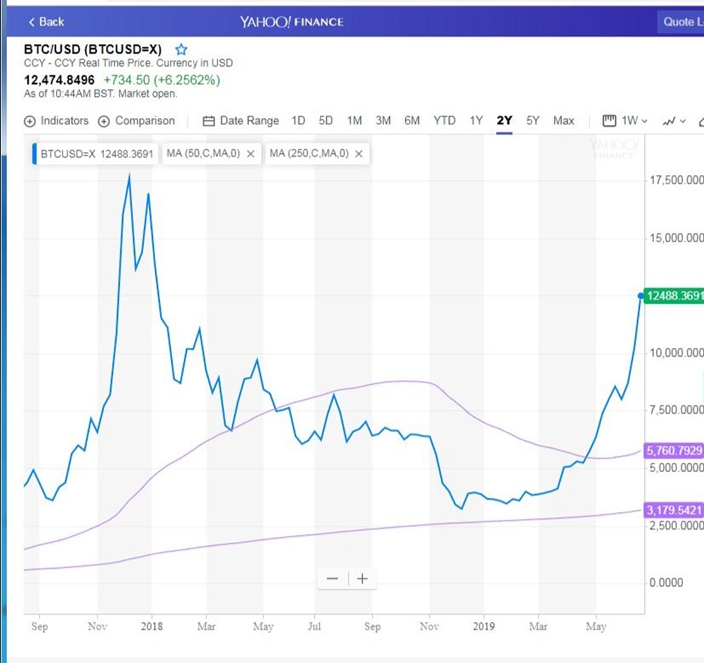Select the YTD range tab
The height and width of the screenshot is (663, 704).
pos(444,121)
